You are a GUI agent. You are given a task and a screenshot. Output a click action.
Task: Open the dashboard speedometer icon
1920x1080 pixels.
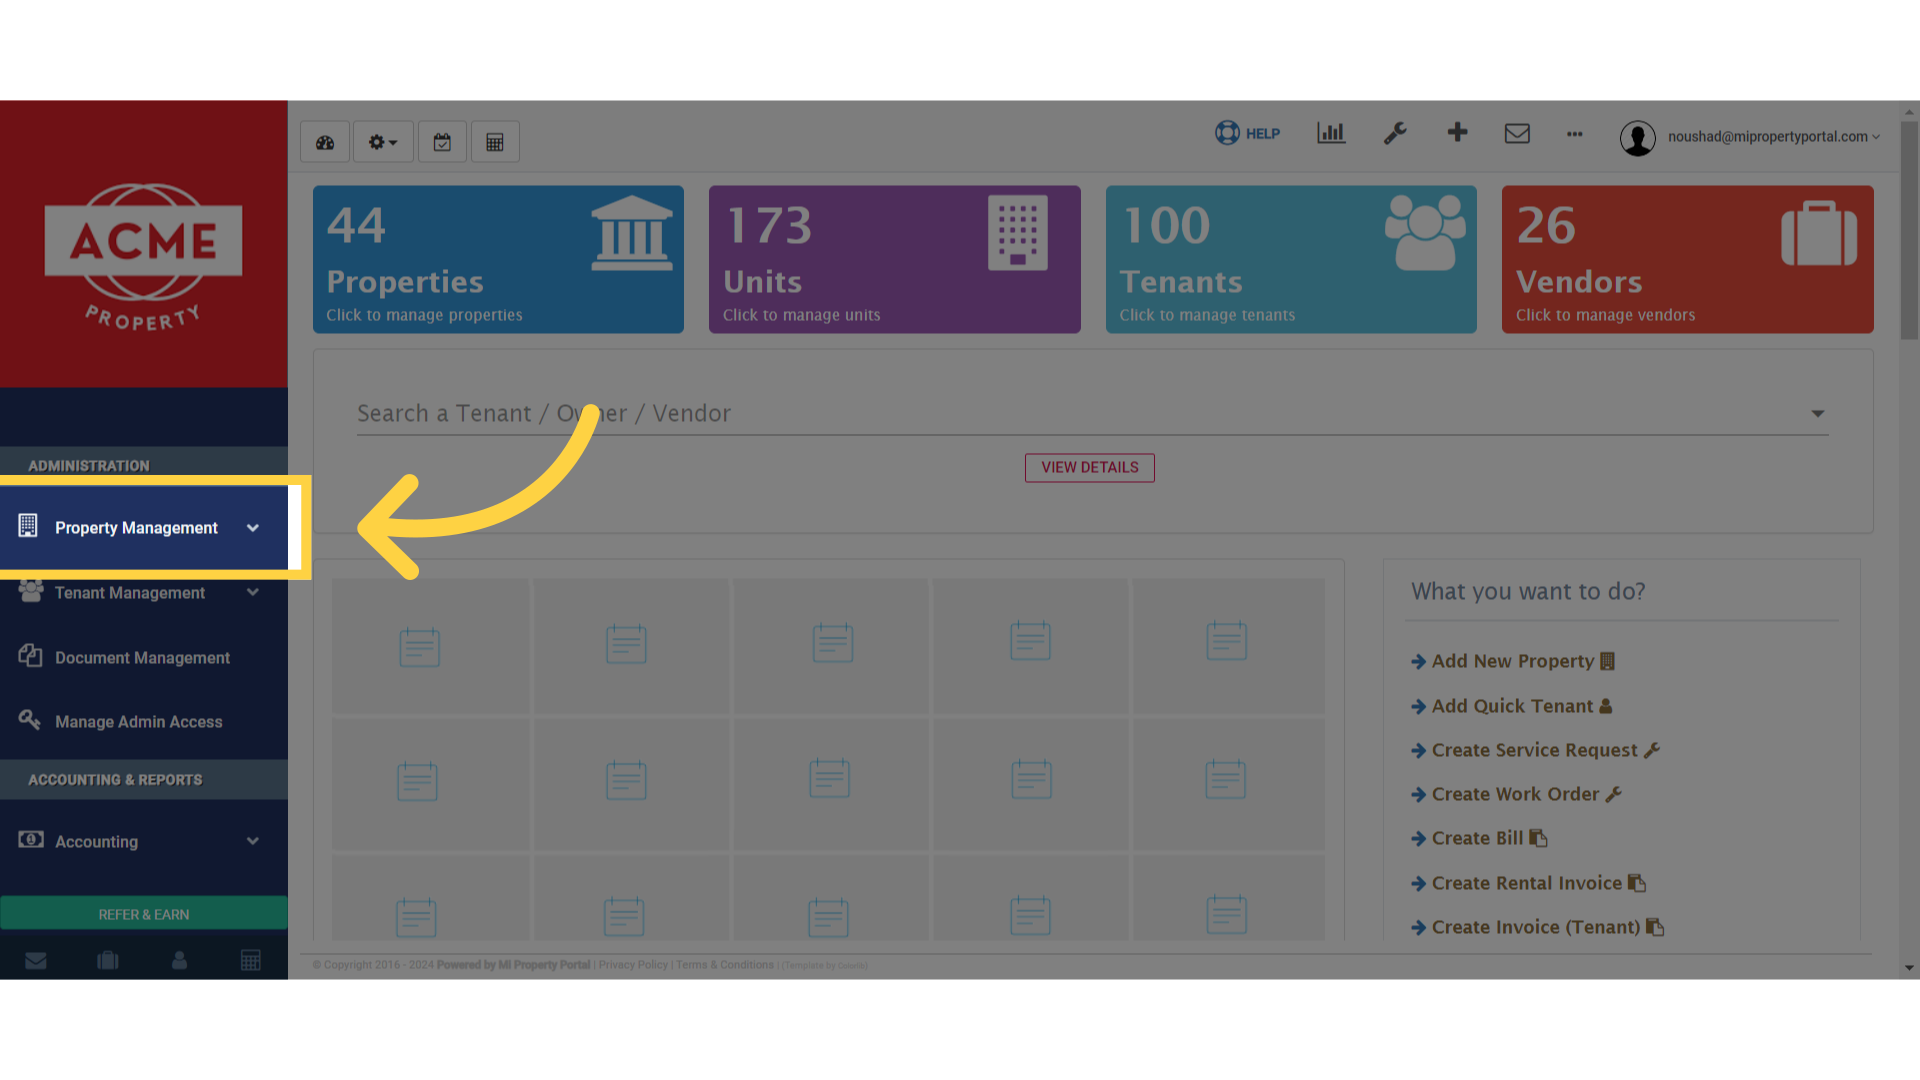(324, 141)
